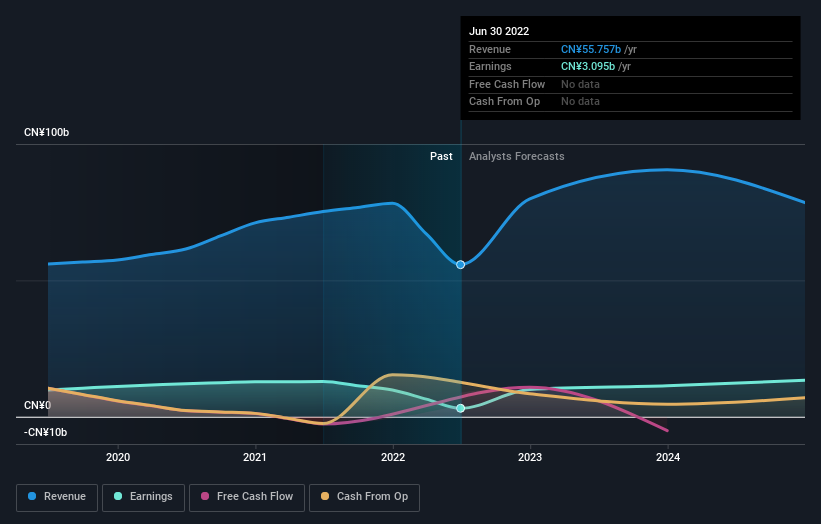821x524 pixels.
Task: Click the Free Cash Flow No data value
Action: (x=580, y=84)
